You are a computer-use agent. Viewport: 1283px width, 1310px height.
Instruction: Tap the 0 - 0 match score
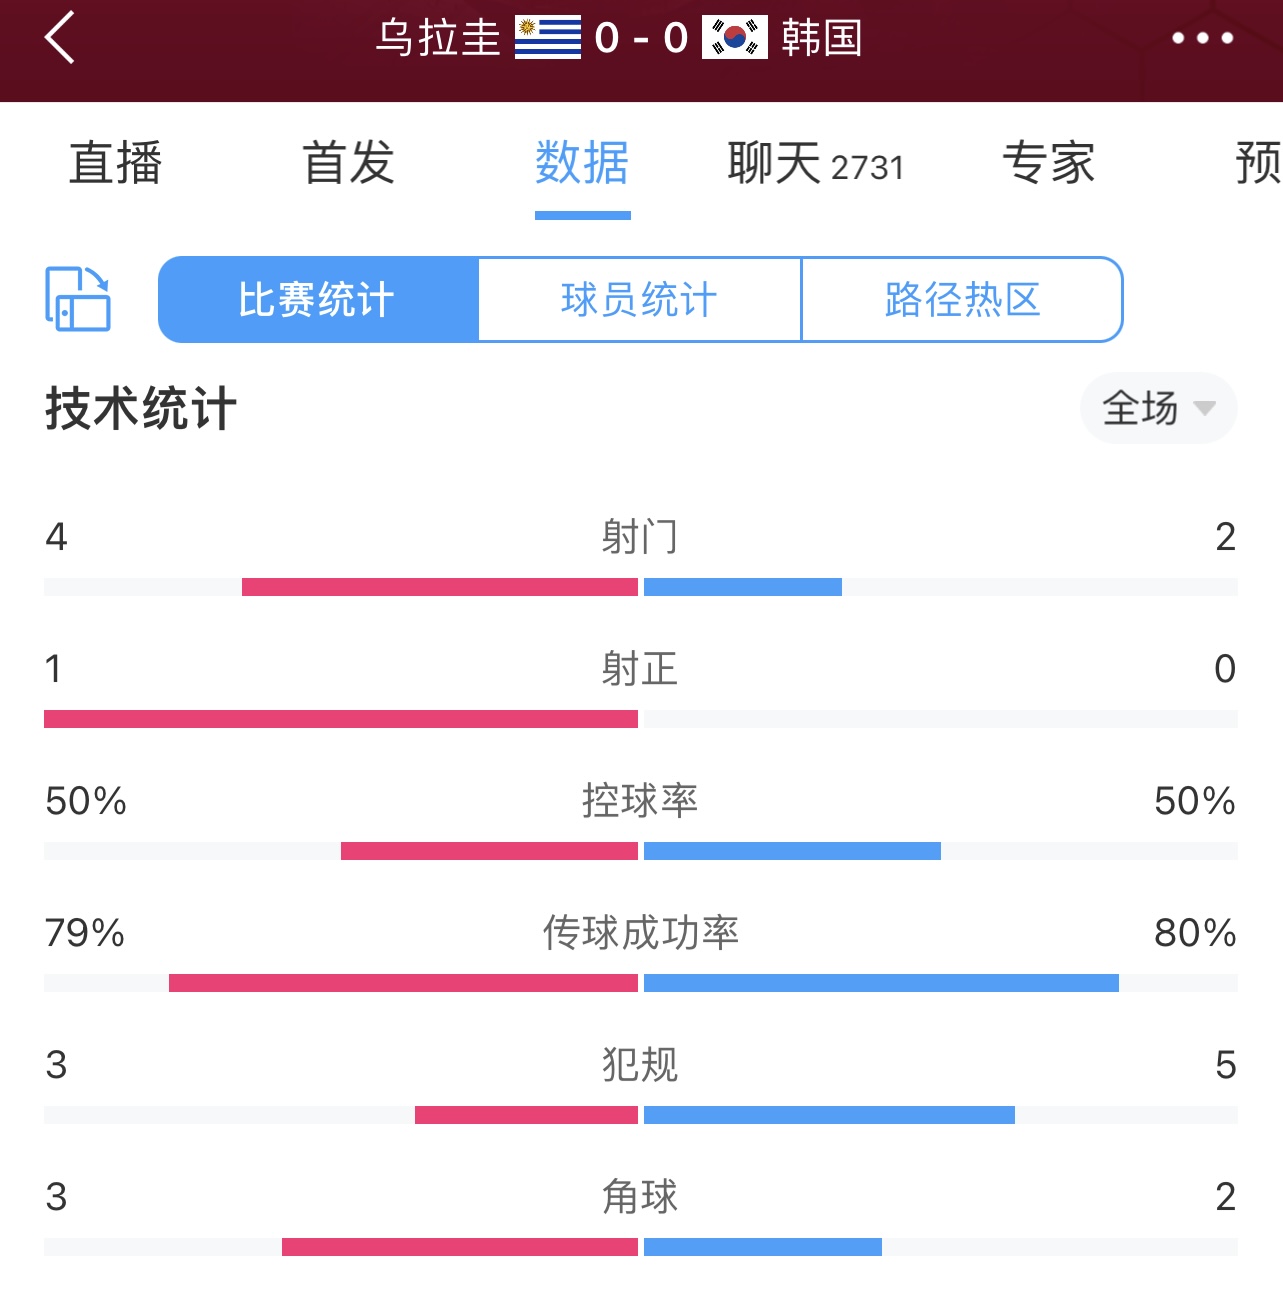(x=641, y=38)
